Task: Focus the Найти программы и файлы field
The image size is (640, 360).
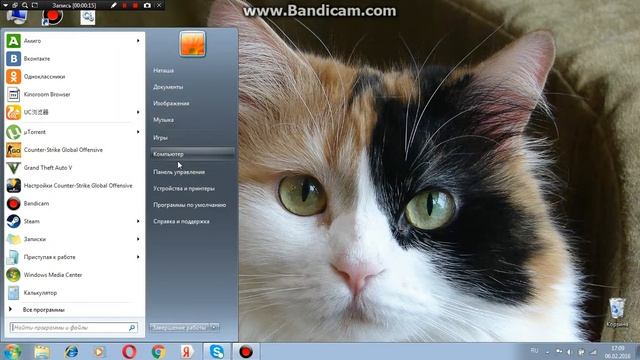Action: 73,327
